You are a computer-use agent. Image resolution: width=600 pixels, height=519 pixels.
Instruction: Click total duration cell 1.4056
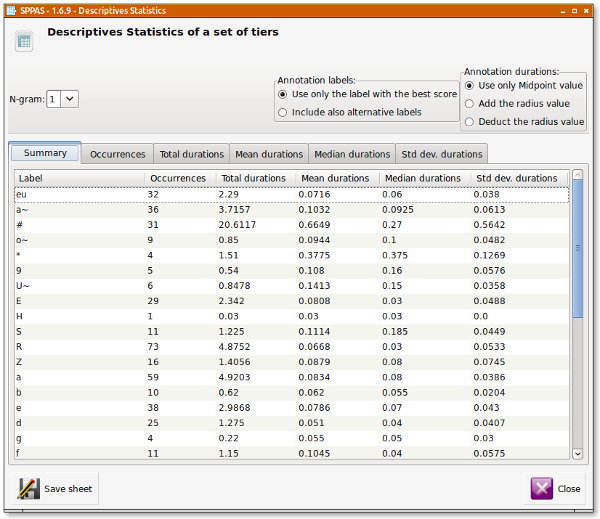tap(235, 362)
